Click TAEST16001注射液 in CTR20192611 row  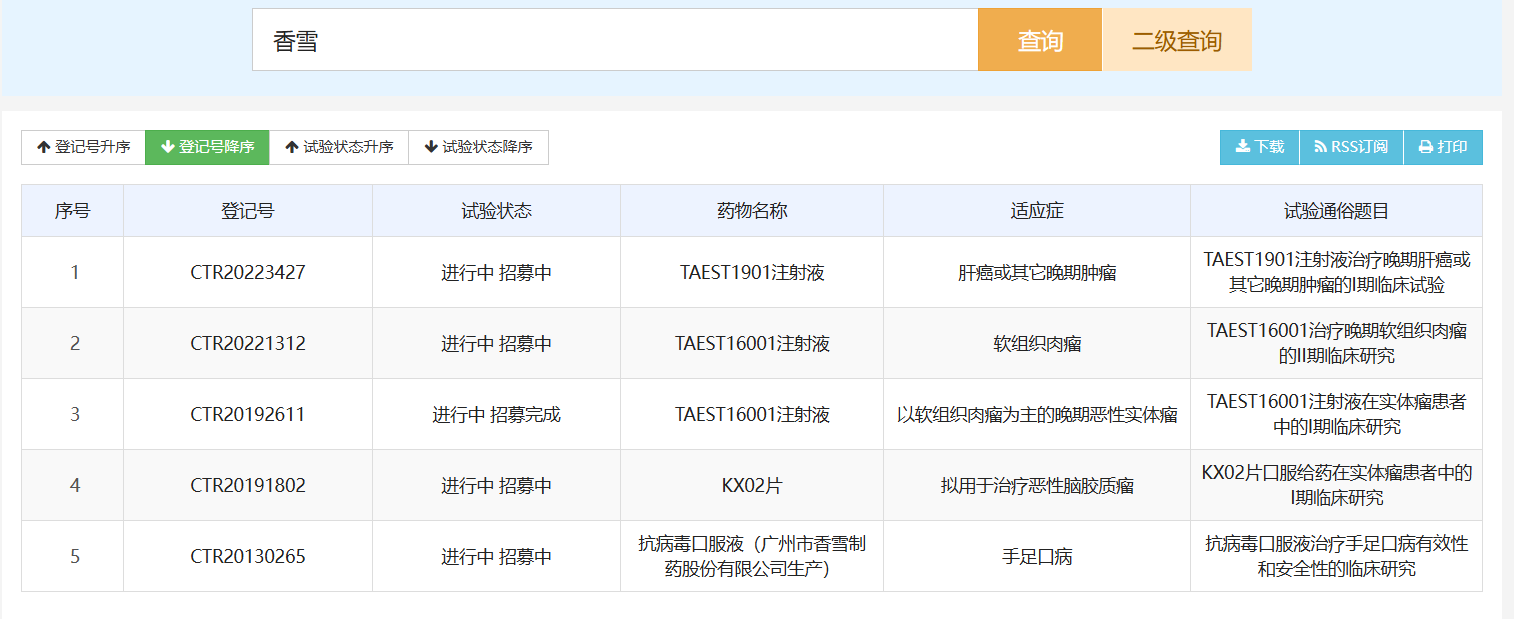click(x=752, y=414)
